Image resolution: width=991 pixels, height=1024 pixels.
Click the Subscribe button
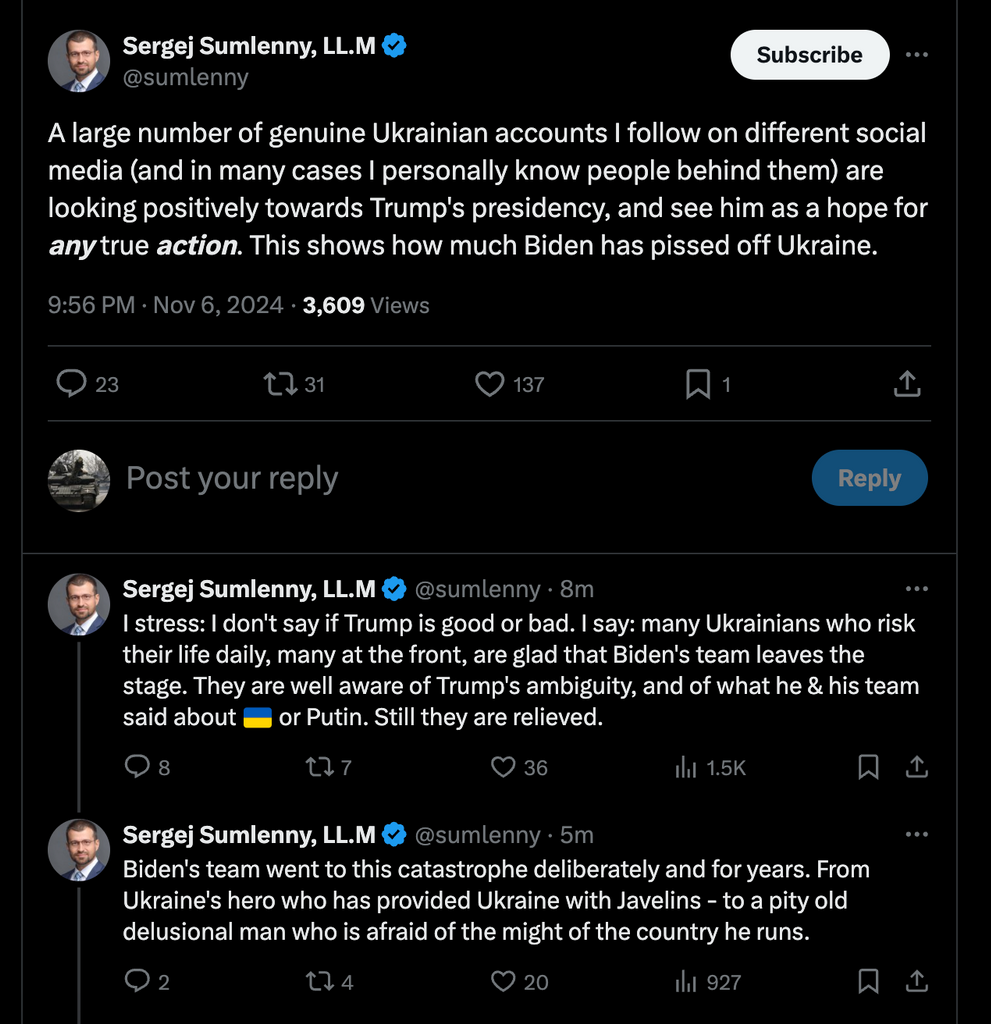click(x=809, y=55)
